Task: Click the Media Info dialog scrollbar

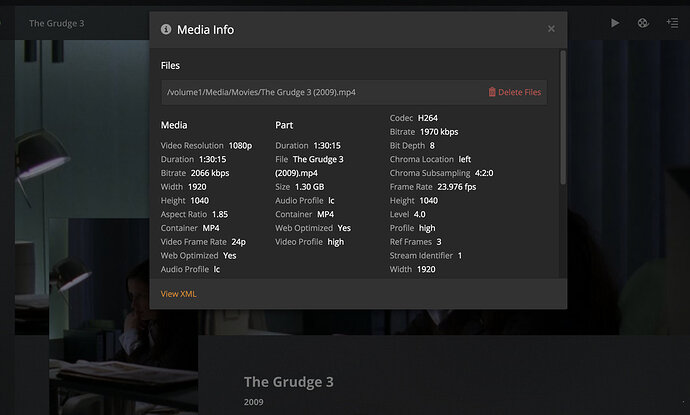Action: point(562,118)
